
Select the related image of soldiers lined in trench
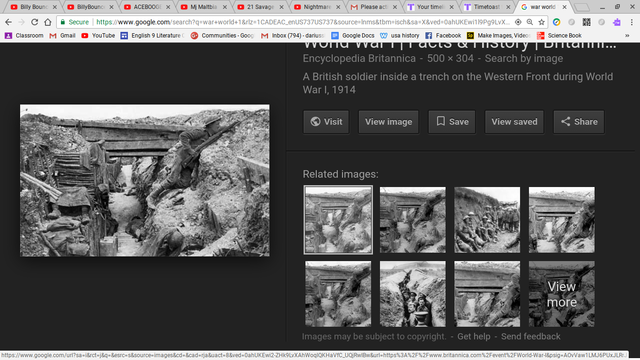point(413,294)
